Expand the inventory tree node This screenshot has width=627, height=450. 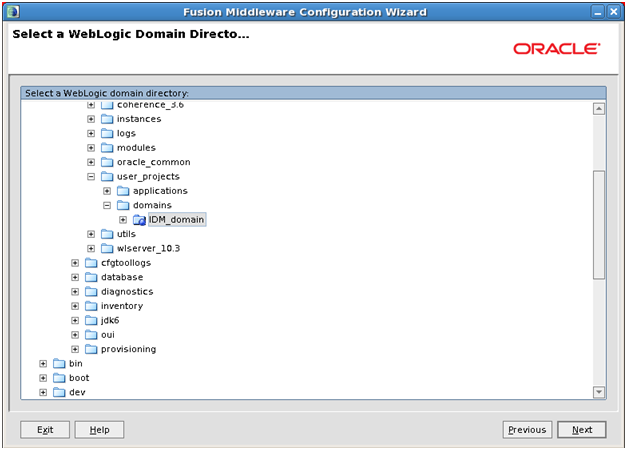tap(75, 306)
